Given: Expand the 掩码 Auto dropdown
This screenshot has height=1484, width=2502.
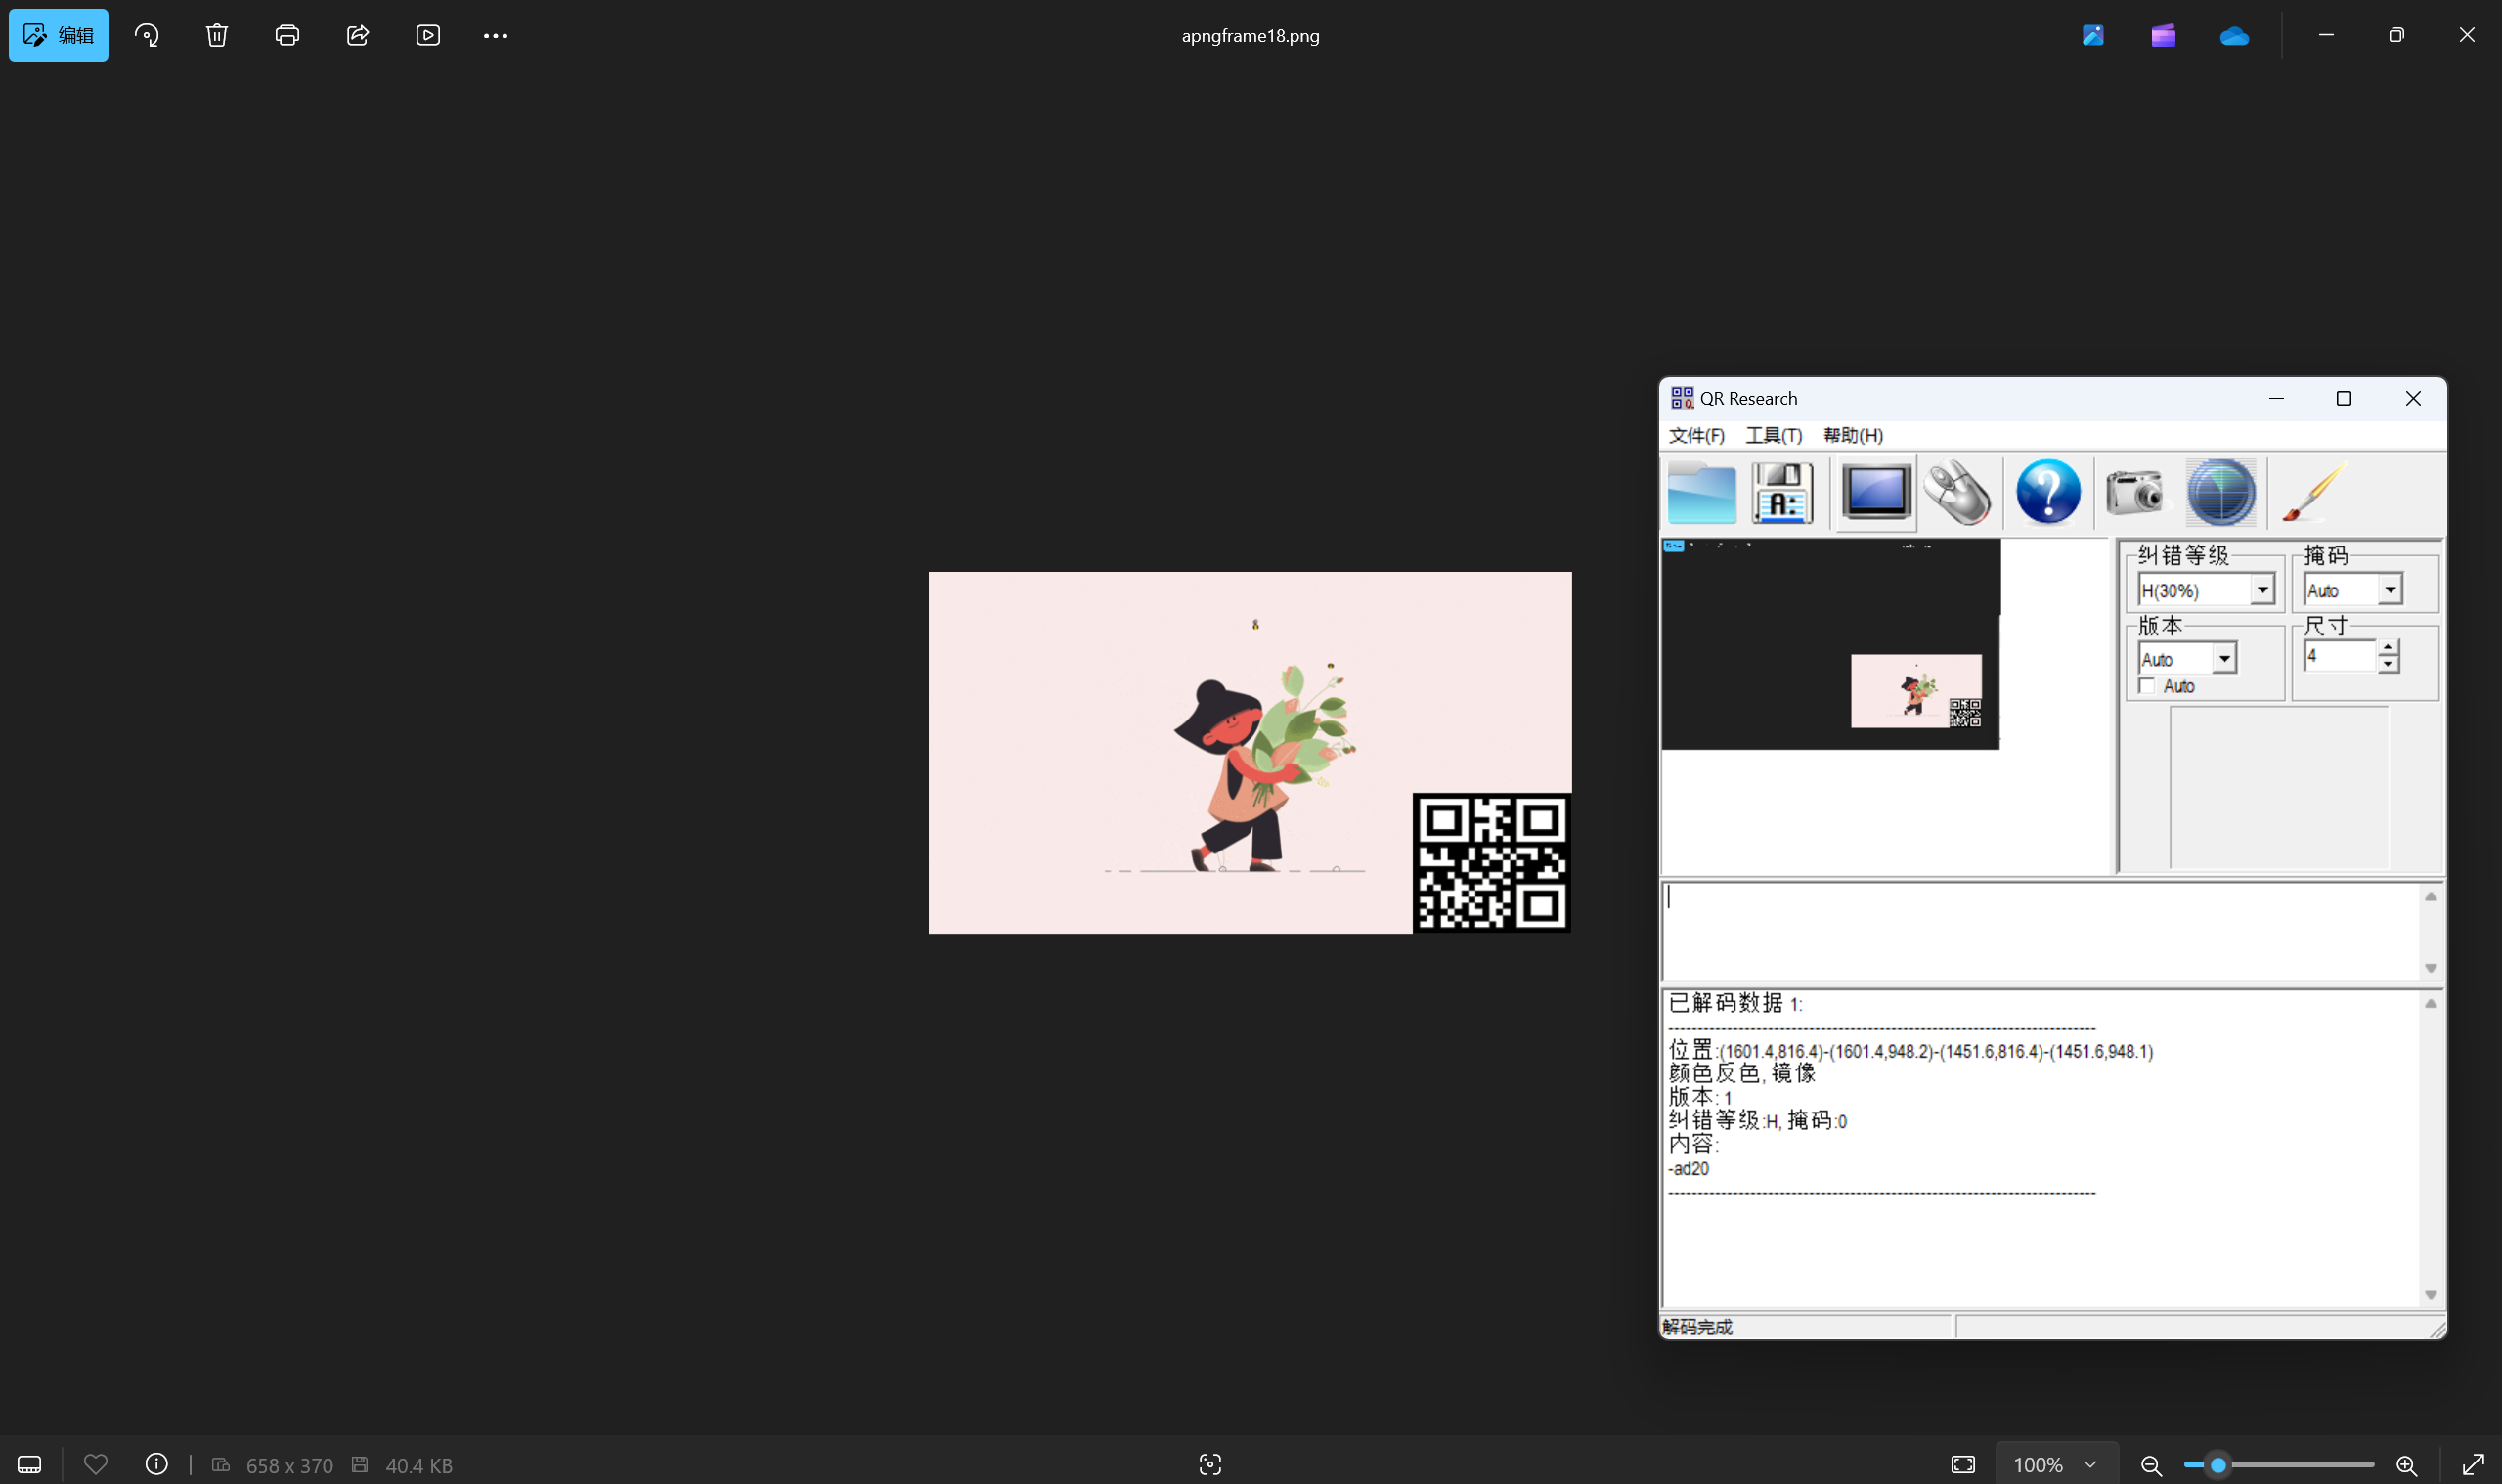Looking at the screenshot, I should coord(2390,590).
